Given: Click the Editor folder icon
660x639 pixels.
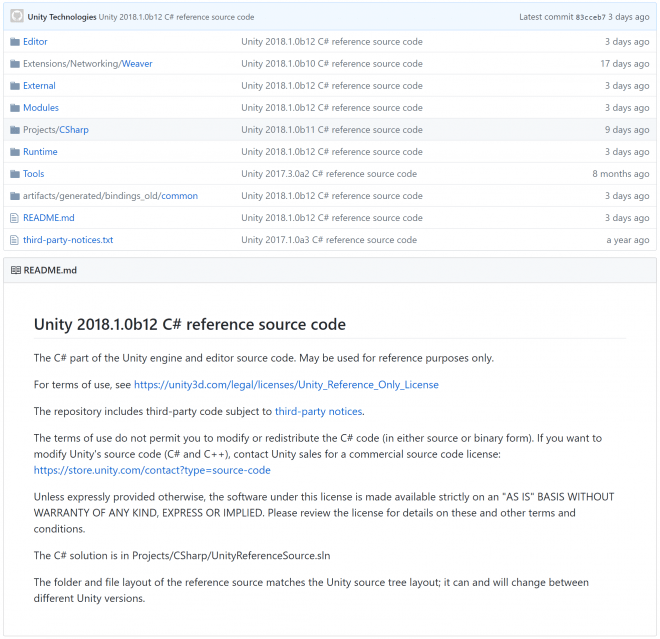Looking at the screenshot, I should [x=15, y=42].
